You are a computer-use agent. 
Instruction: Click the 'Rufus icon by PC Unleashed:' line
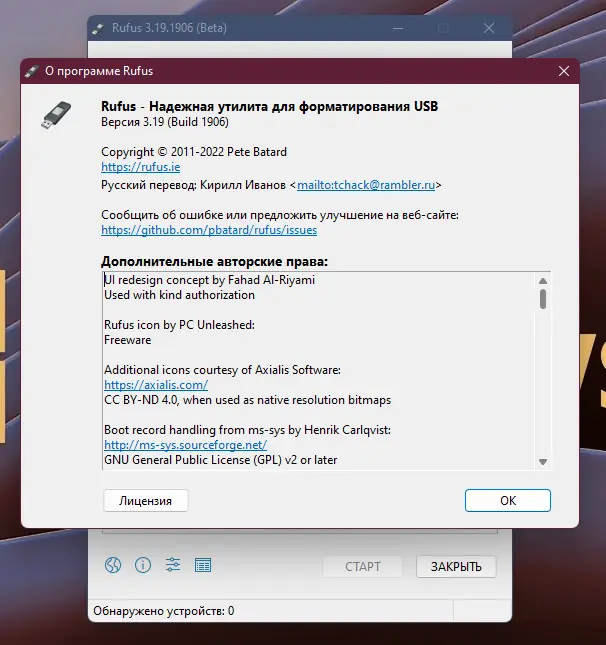click(179, 325)
